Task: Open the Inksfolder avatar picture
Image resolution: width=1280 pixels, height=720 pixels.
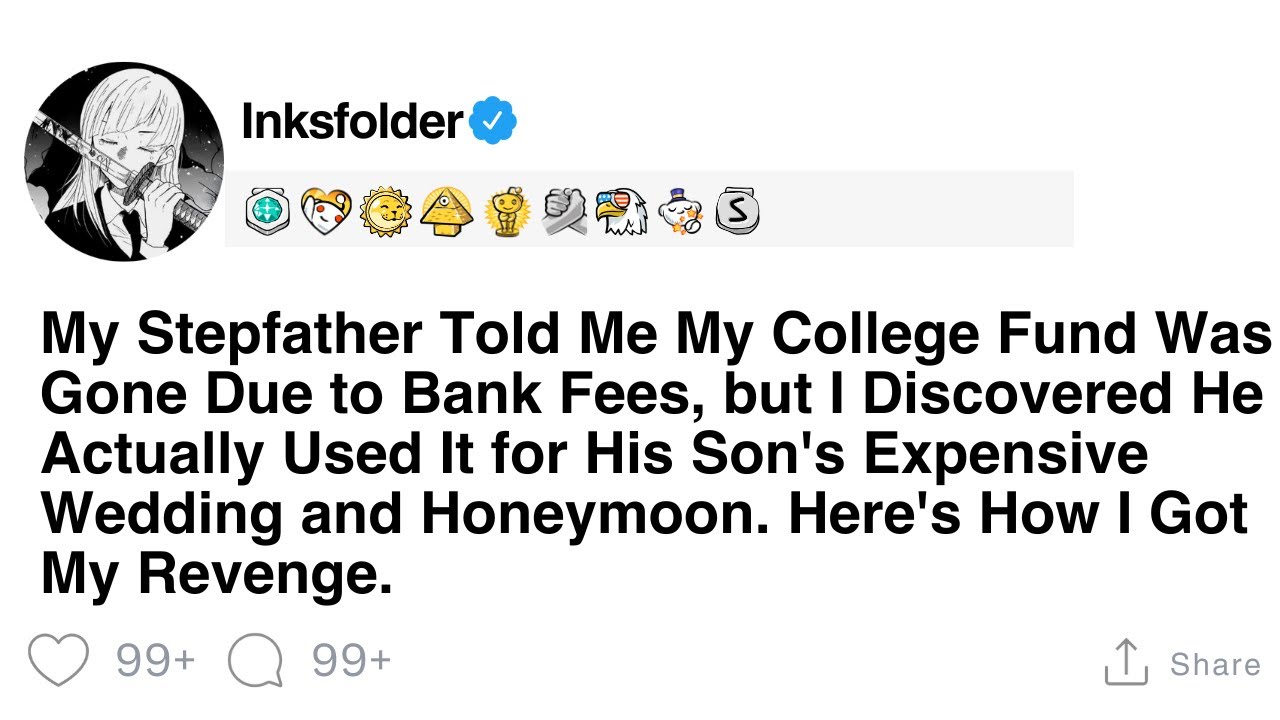Action: pyautogui.click(x=125, y=162)
